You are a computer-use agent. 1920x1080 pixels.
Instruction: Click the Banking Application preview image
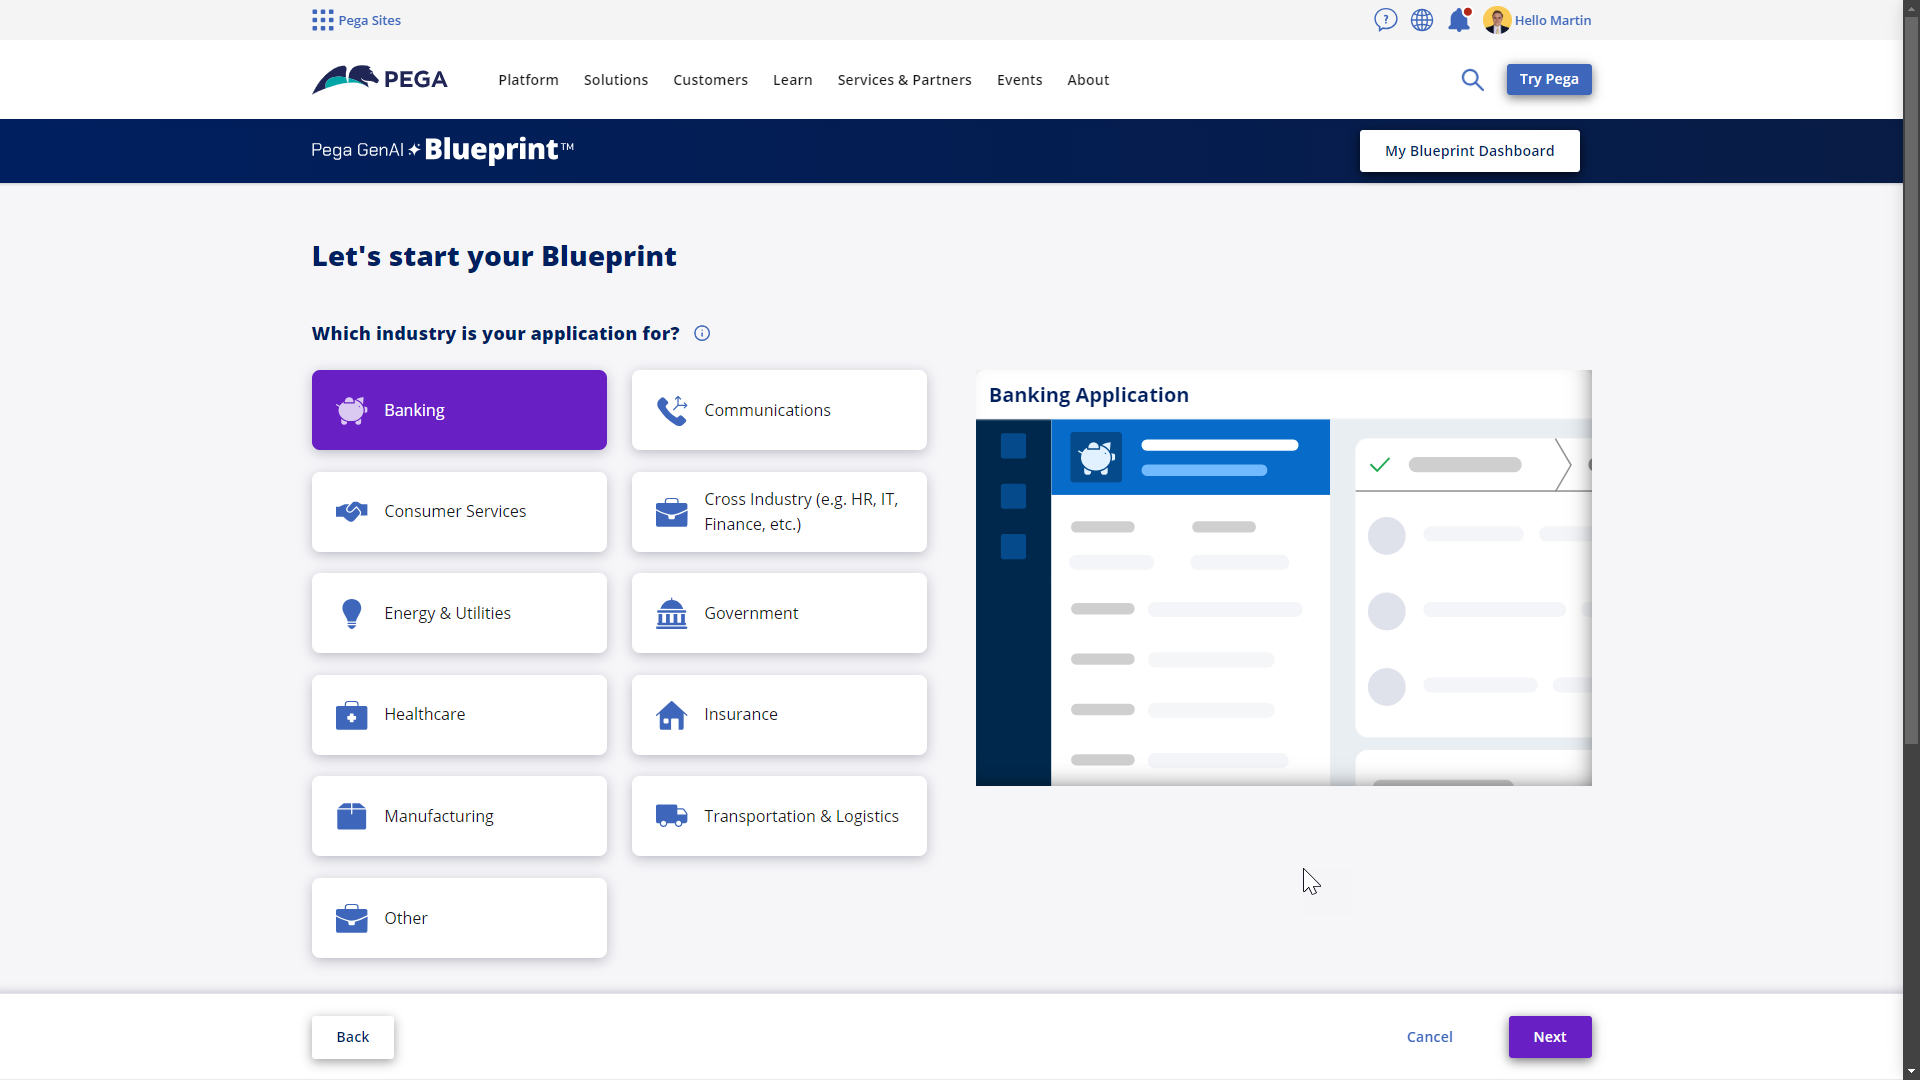(x=1283, y=578)
